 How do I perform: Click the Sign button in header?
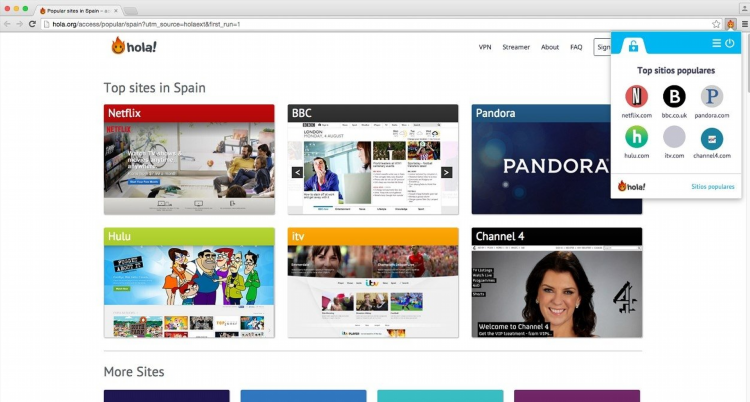pyautogui.click(x=603, y=47)
